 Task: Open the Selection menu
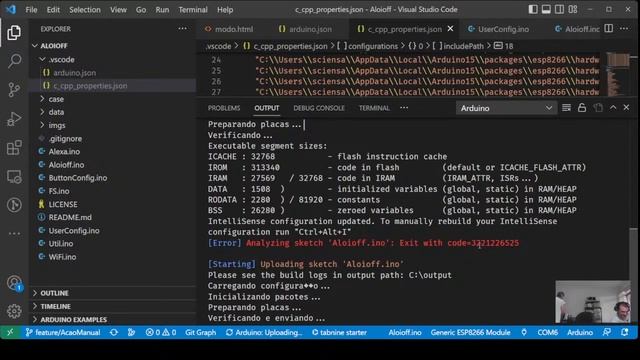coord(85,9)
